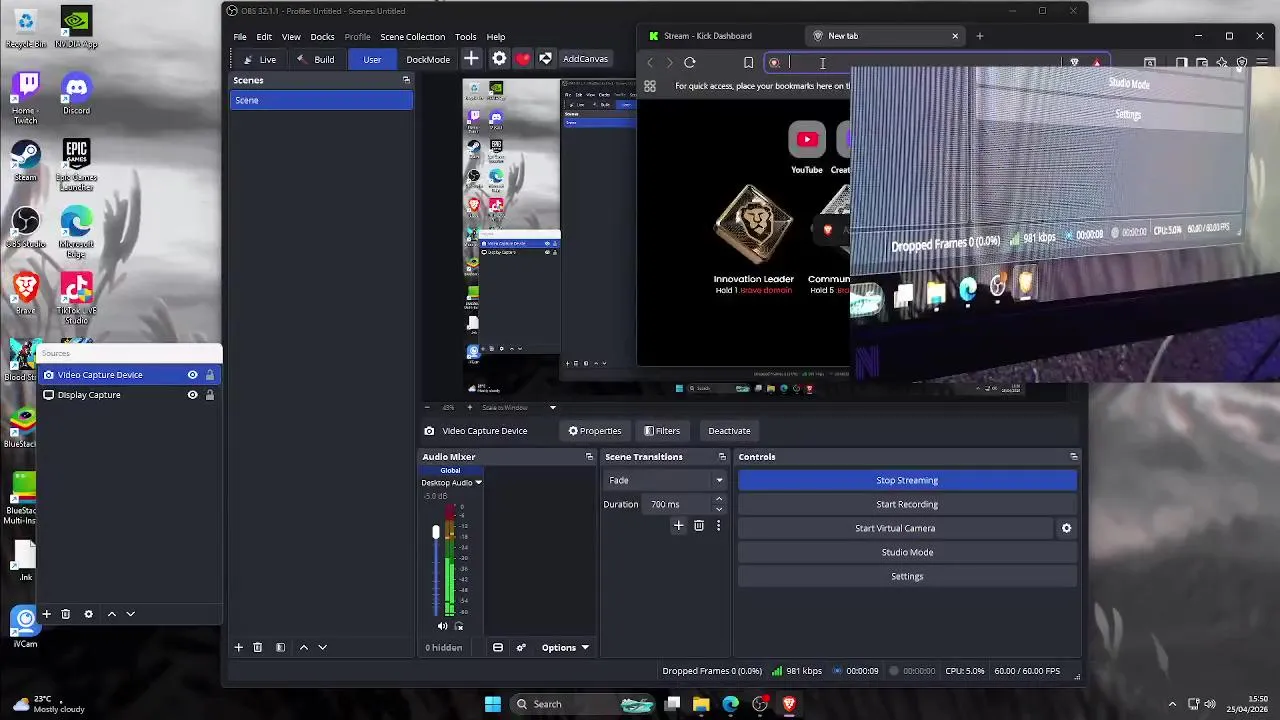The height and width of the screenshot is (720, 1280).
Task: Toggle the lock on Display Capture
Action: click(x=209, y=395)
